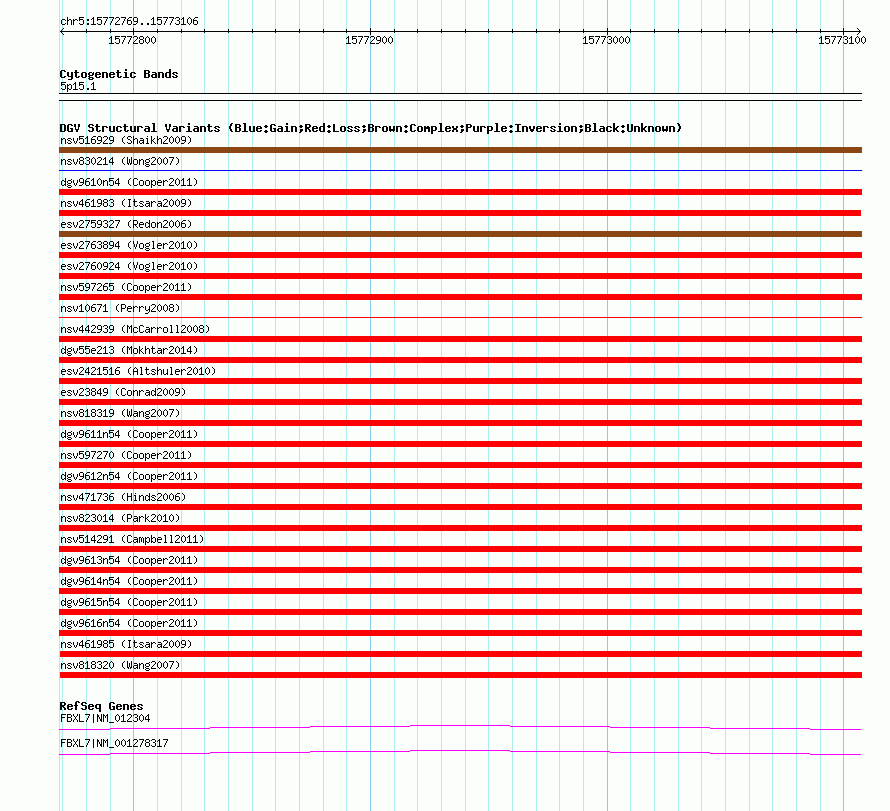Viewport: 890px width, 811px height.
Task: Open variant dgv9615n54 (Cooper2011) label
Action: pyautogui.click(x=129, y=602)
